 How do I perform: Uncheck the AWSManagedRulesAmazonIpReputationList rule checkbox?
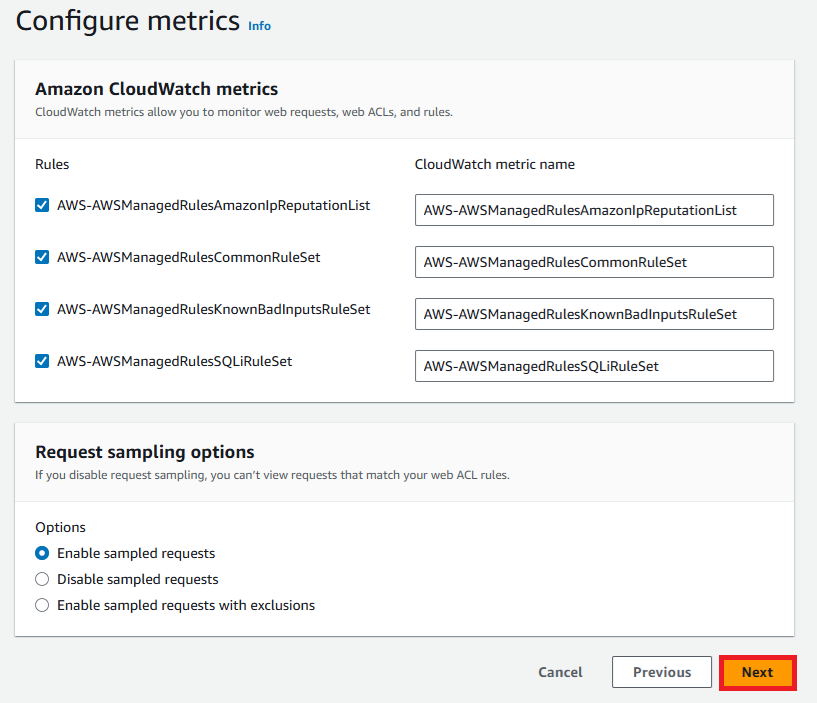coord(42,205)
